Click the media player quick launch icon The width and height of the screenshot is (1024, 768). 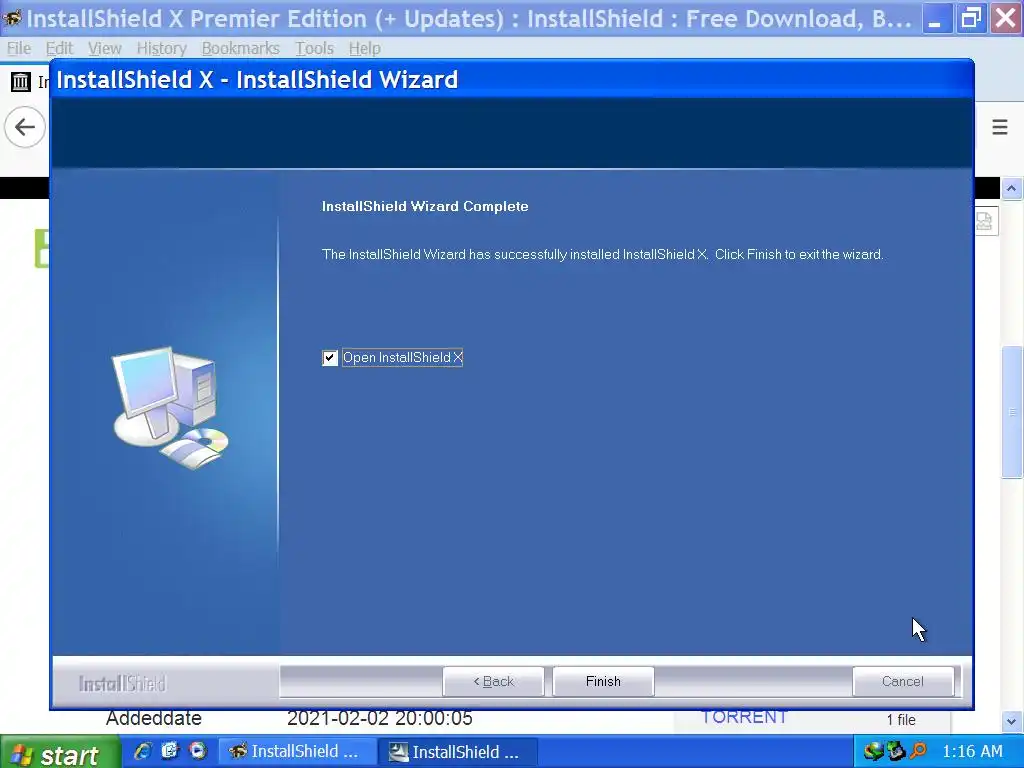[198, 752]
